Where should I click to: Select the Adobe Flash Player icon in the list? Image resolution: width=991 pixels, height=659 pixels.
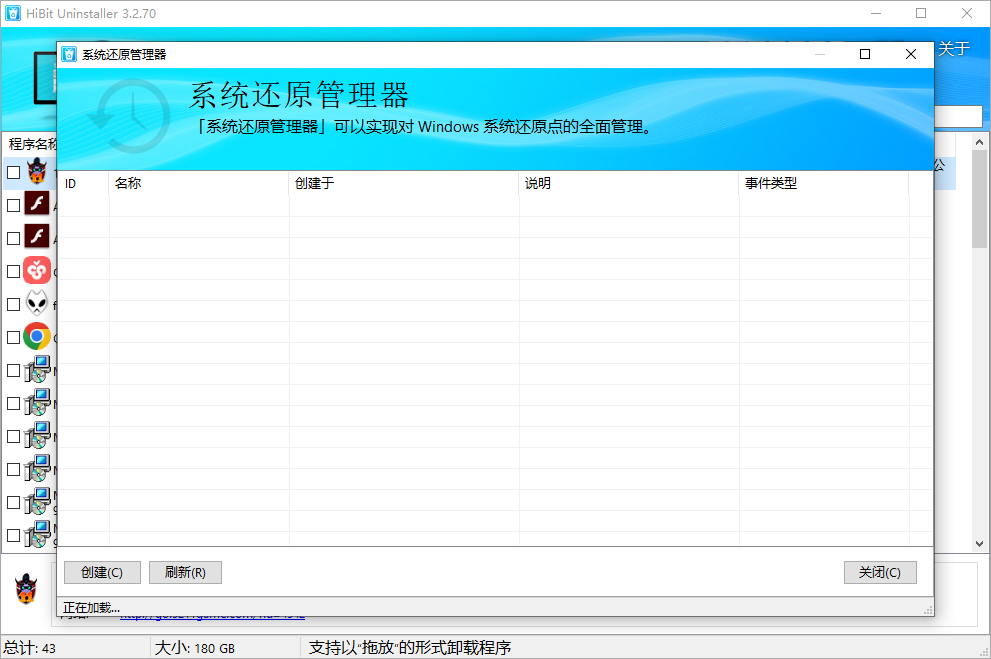tap(38, 203)
